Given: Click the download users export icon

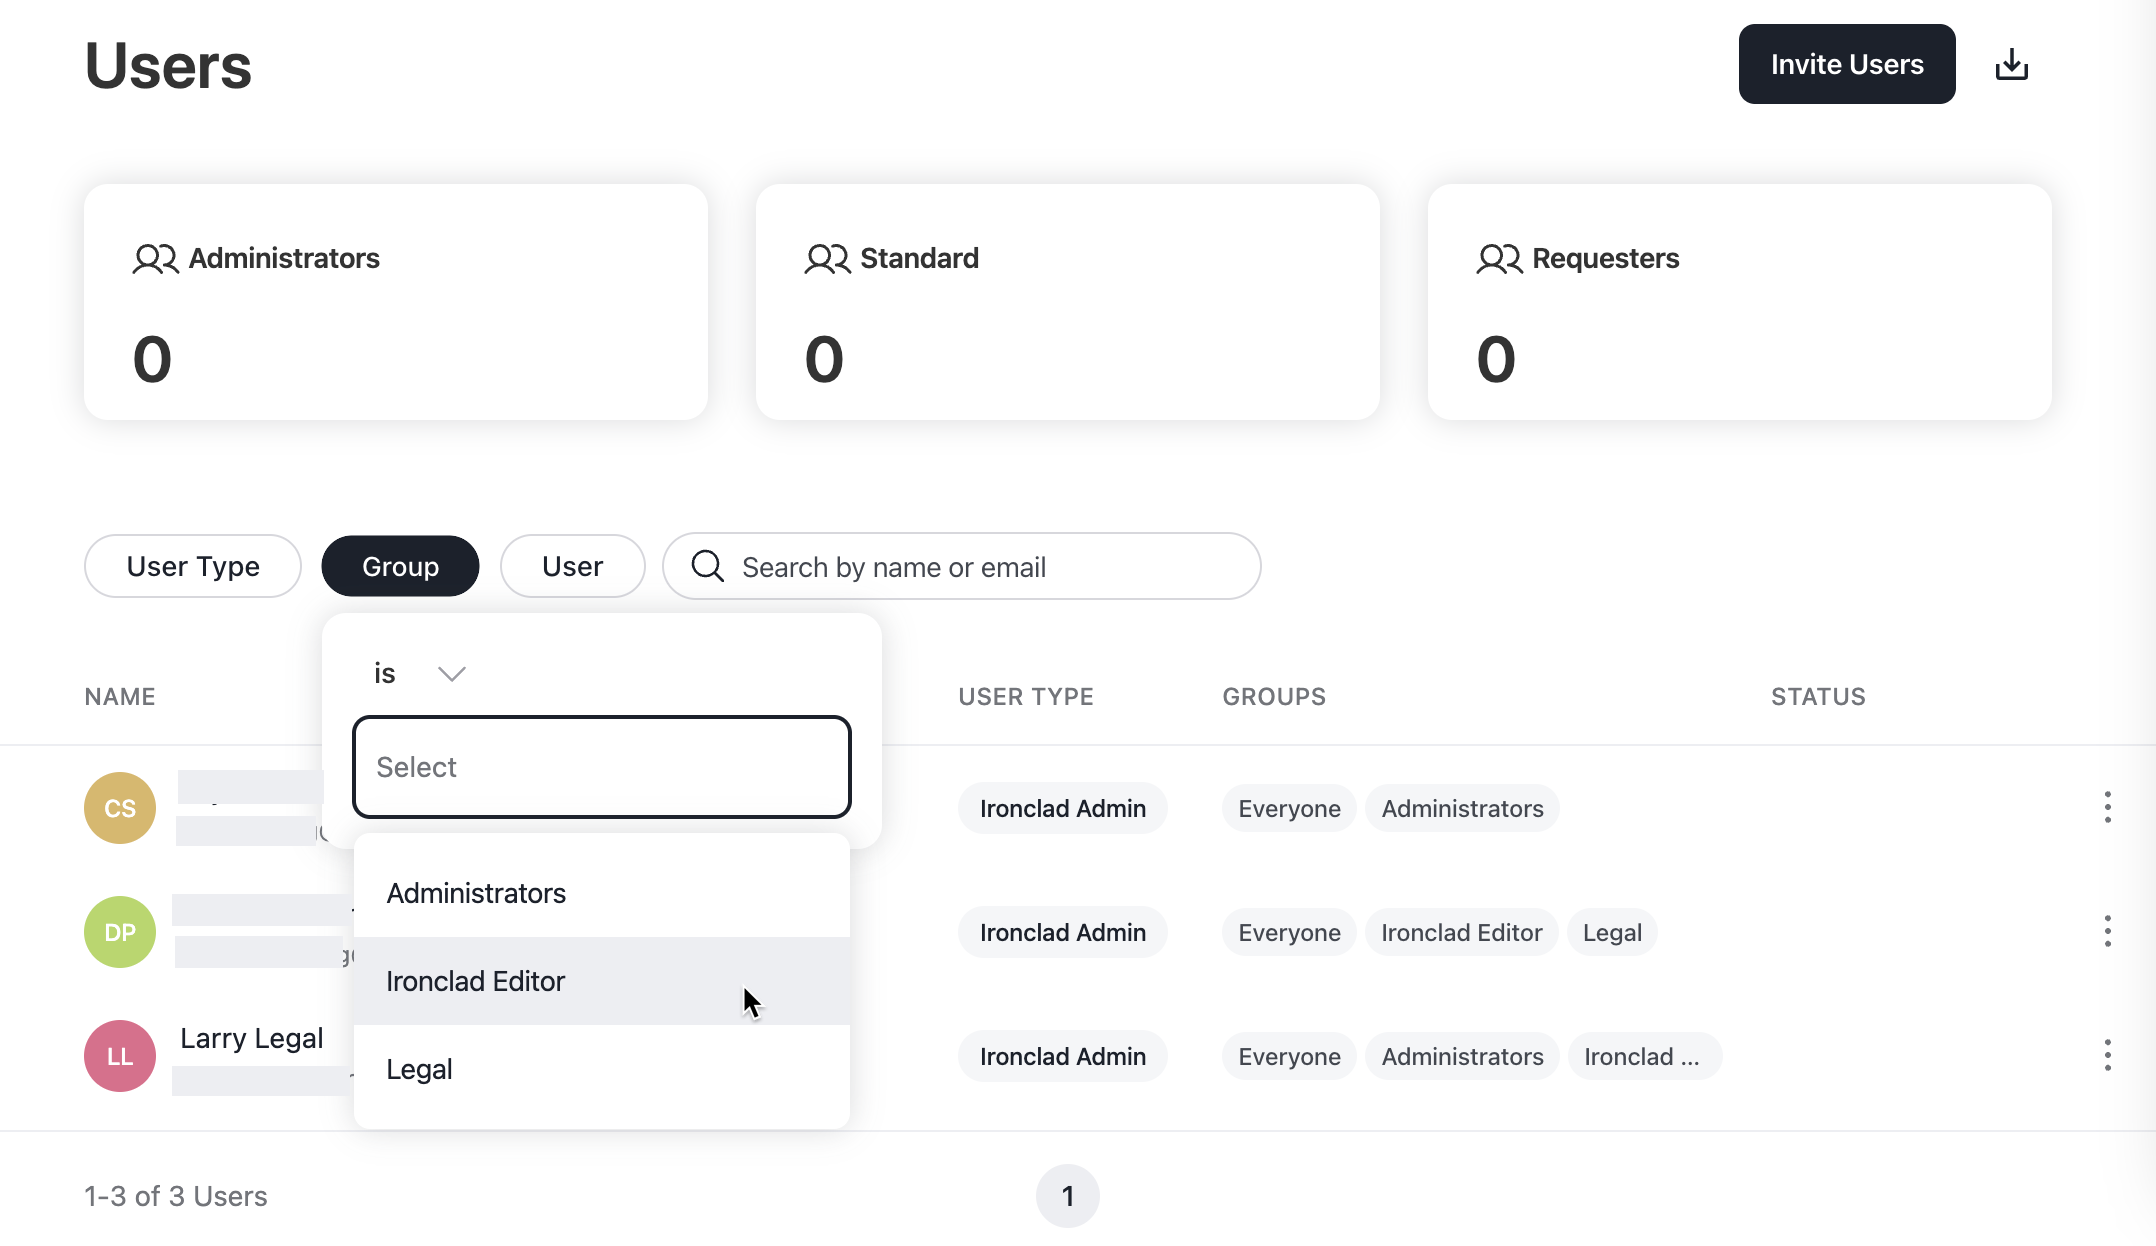Looking at the screenshot, I should click(x=2011, y=65).
